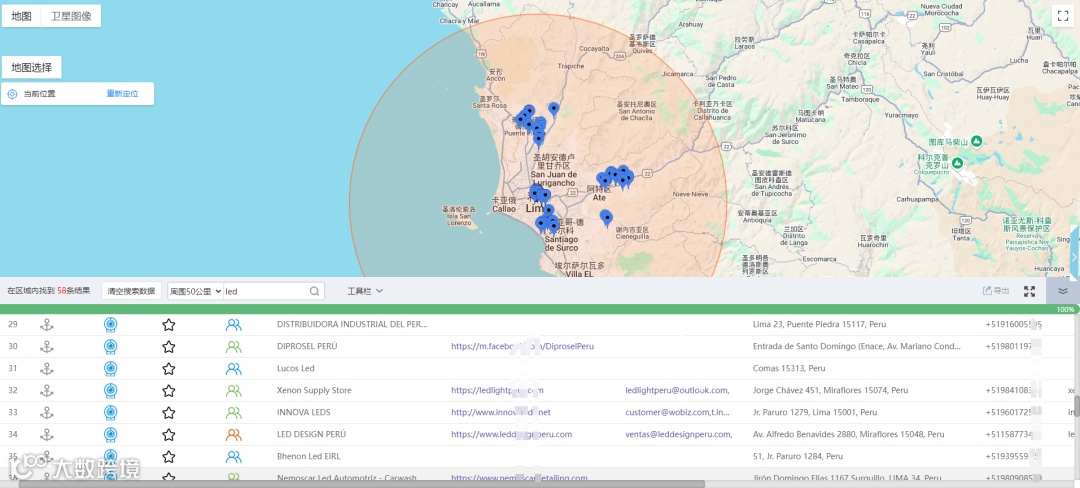Switch to the 地图 map view
Screen dimensions: 1080x488
click(x=21, y=16)
